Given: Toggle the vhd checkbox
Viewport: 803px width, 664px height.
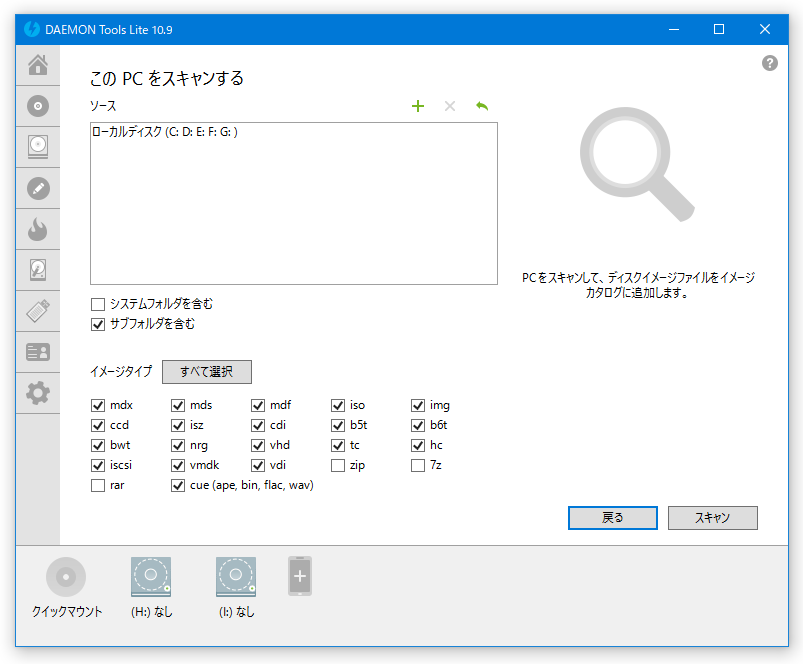Looking at the screenshot, I should 258,445.
